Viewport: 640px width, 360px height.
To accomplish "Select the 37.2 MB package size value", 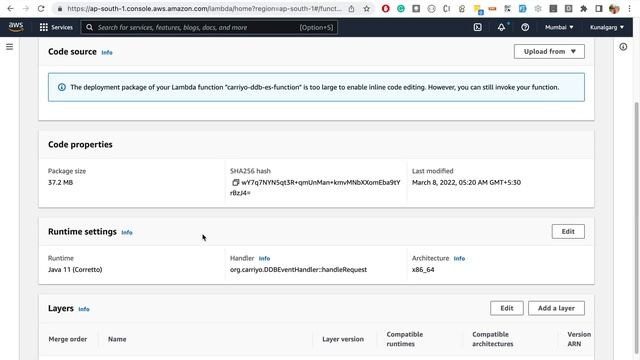I will [x=60, y=182].
